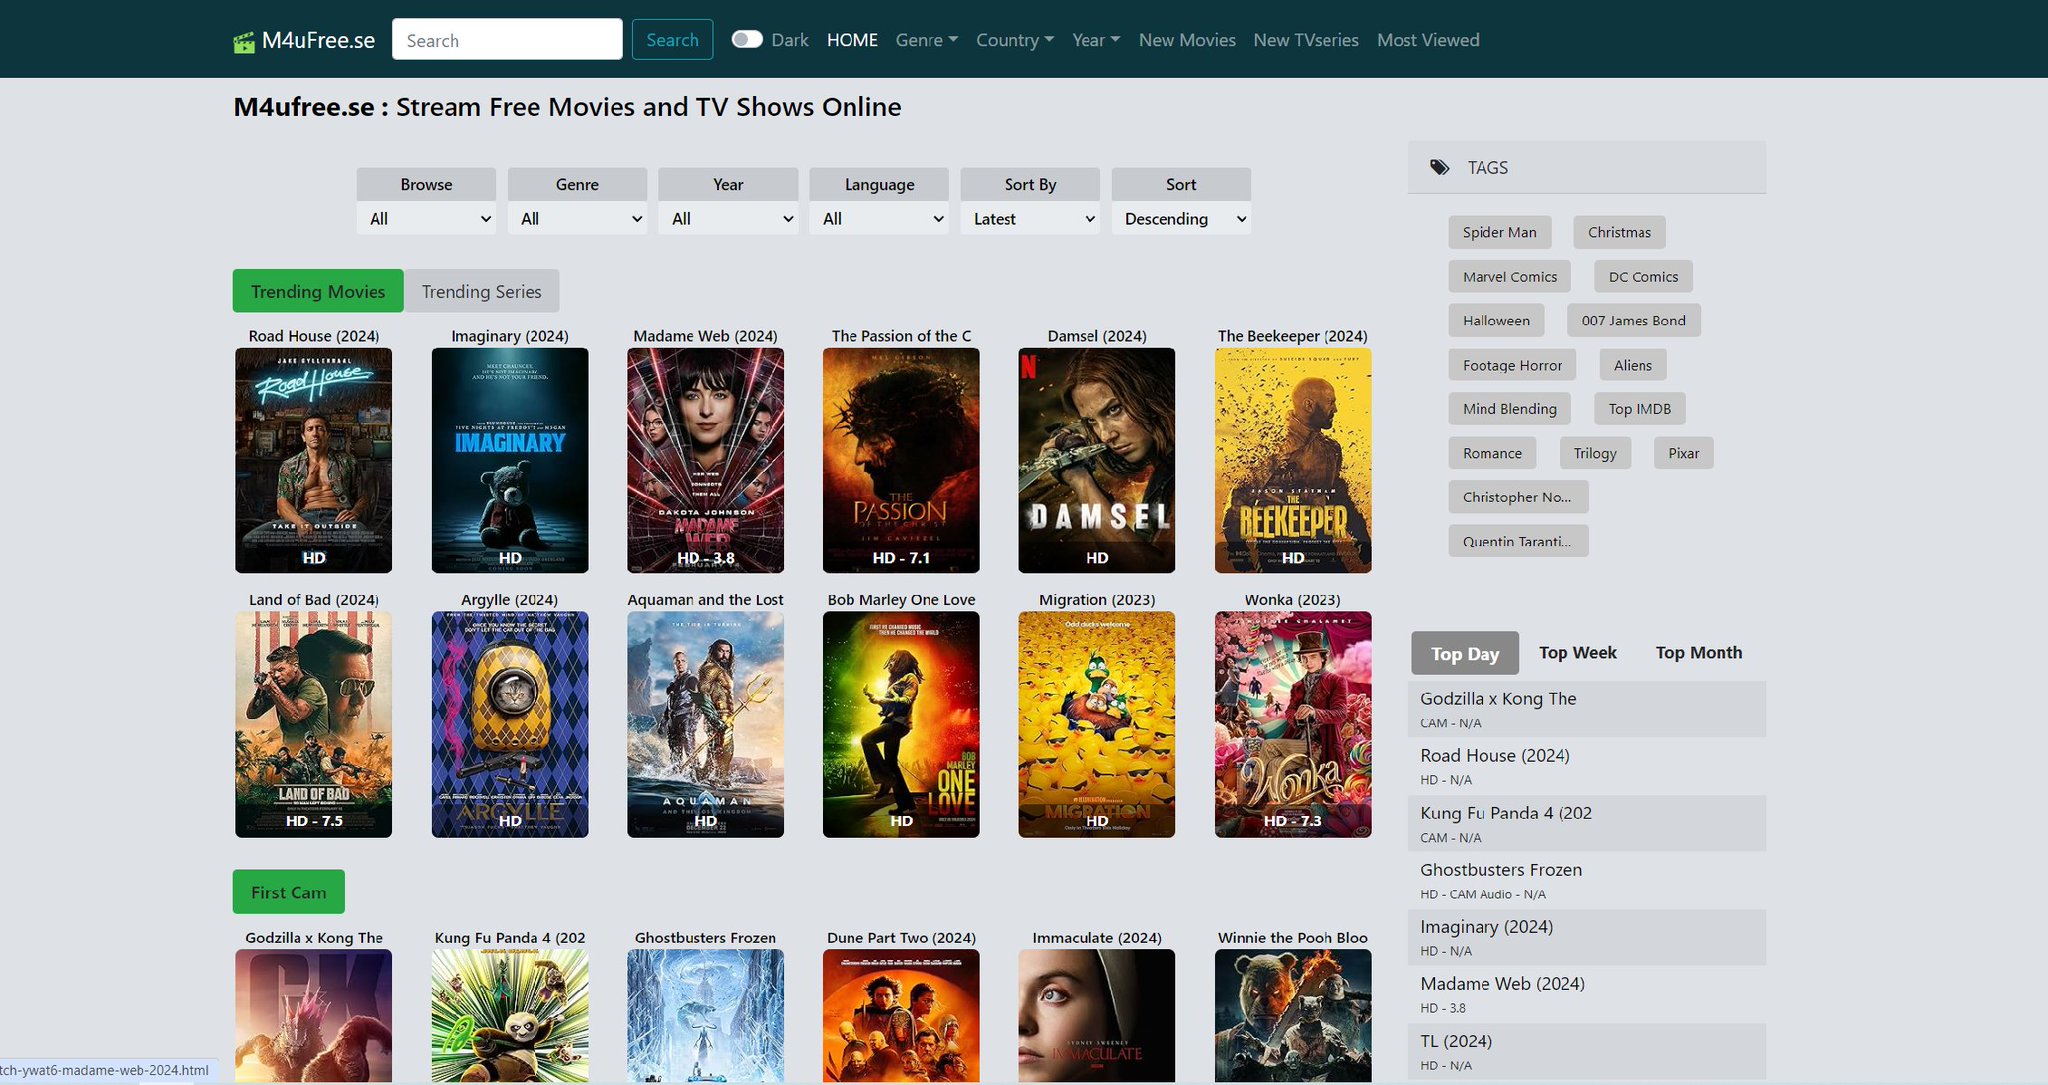Open Kung Fu Panda 4 in Top Day list
The image size is (2048, 1085).
click(x=1587, y=823)
